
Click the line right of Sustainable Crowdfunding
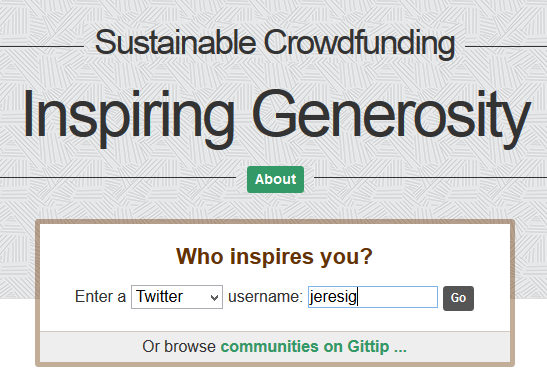coord(506,46)
